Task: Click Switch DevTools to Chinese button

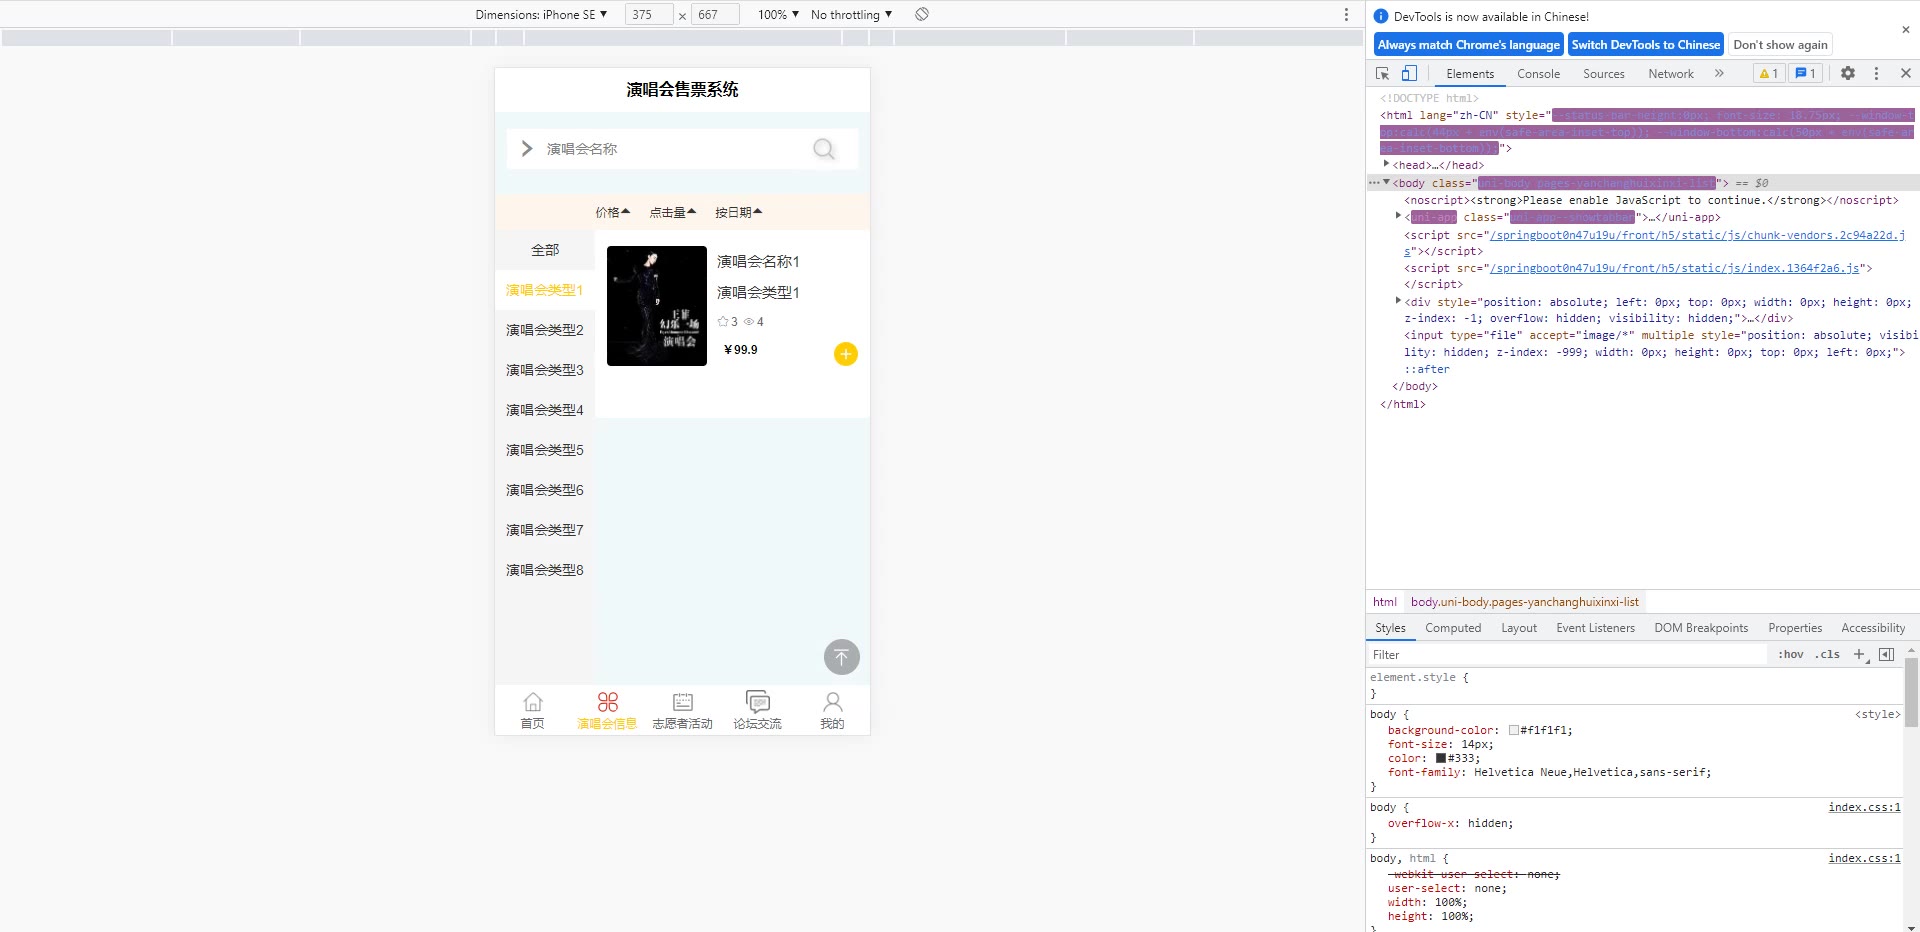Action: 1646,45
